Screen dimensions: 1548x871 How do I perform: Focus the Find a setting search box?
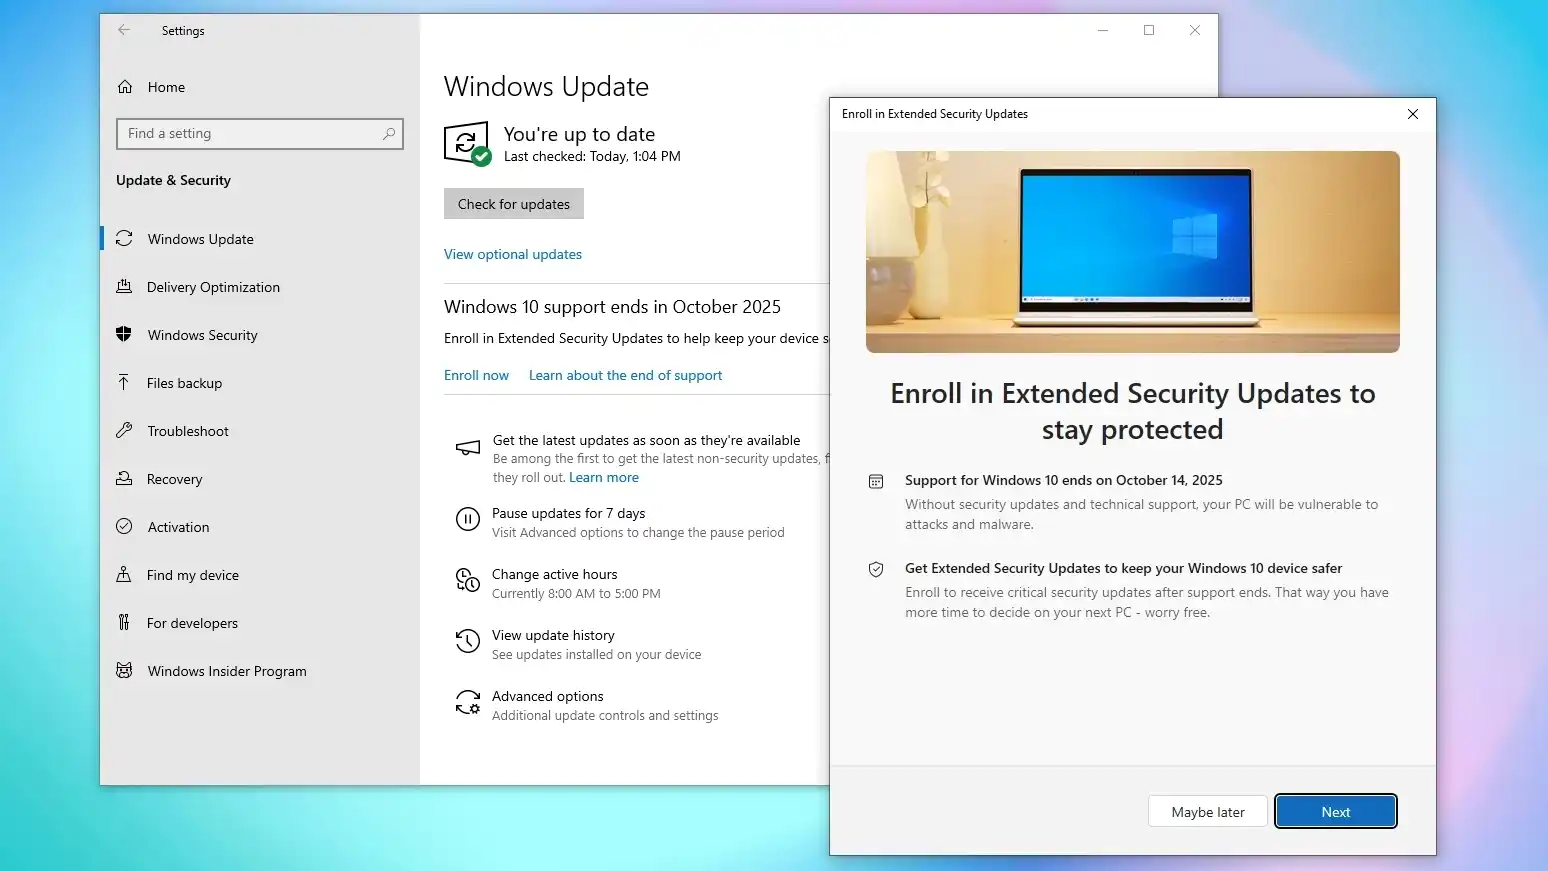pyautogui.click(x=250, y=134)
